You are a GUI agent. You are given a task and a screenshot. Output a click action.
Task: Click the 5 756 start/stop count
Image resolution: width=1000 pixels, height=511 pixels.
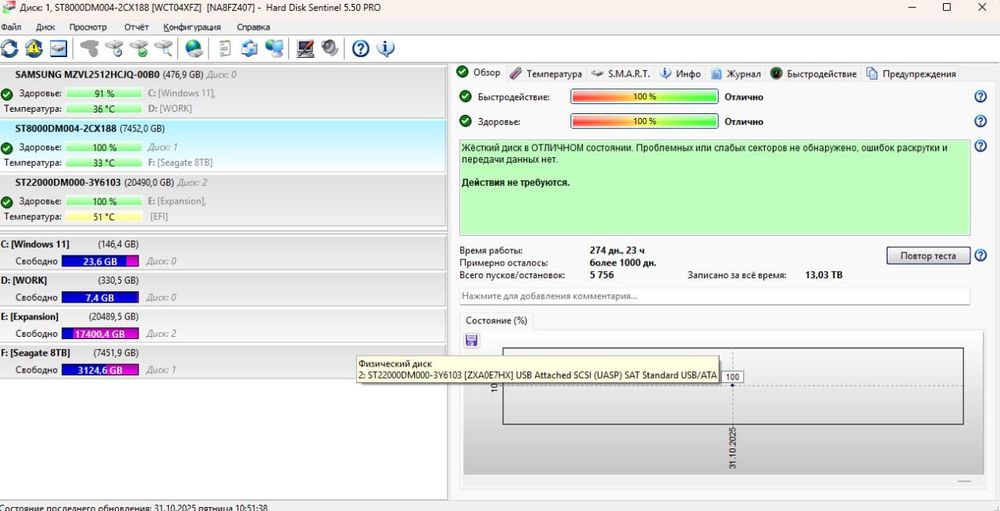tap(603, 276)
